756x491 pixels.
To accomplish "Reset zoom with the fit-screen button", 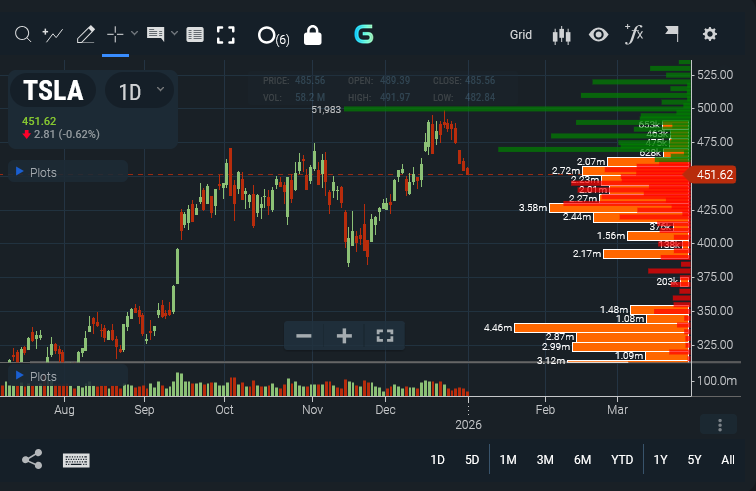I will point(385,336).
